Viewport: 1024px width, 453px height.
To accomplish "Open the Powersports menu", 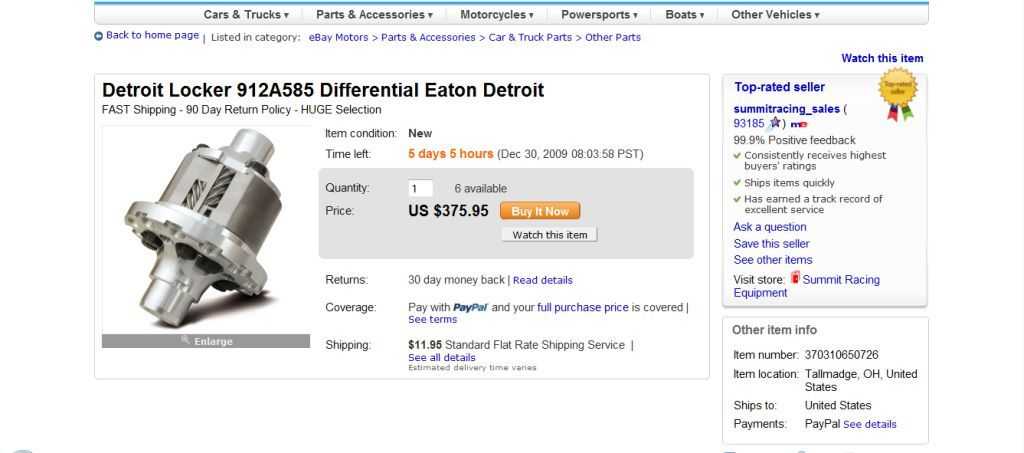I will (599, 14).
